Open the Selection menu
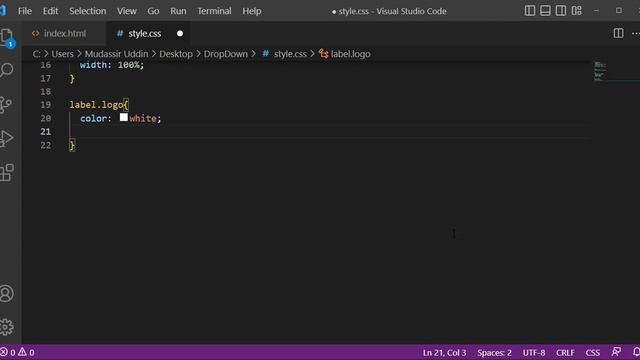The height and width of the screenshot is (360, 640). tap(87, 11)
